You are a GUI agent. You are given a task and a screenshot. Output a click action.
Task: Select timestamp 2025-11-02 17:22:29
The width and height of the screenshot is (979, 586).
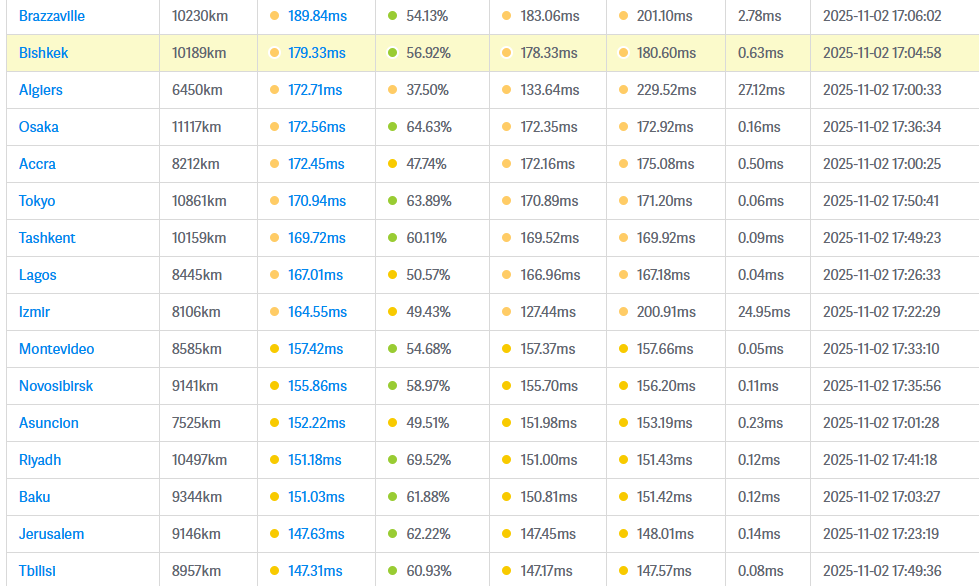coord(882,312)
